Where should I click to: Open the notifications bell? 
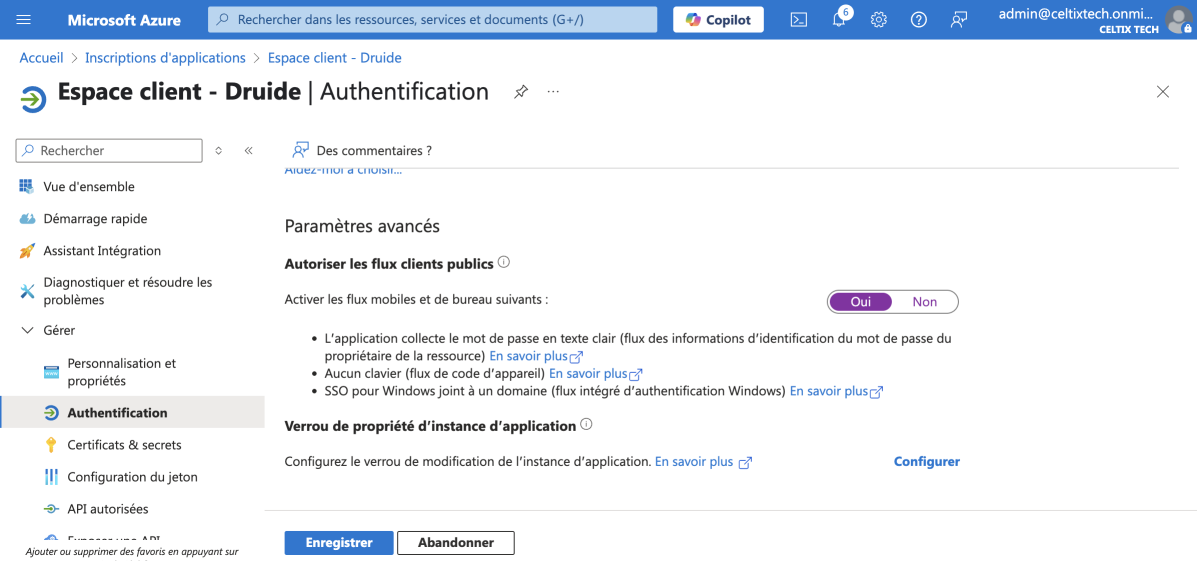839,20
